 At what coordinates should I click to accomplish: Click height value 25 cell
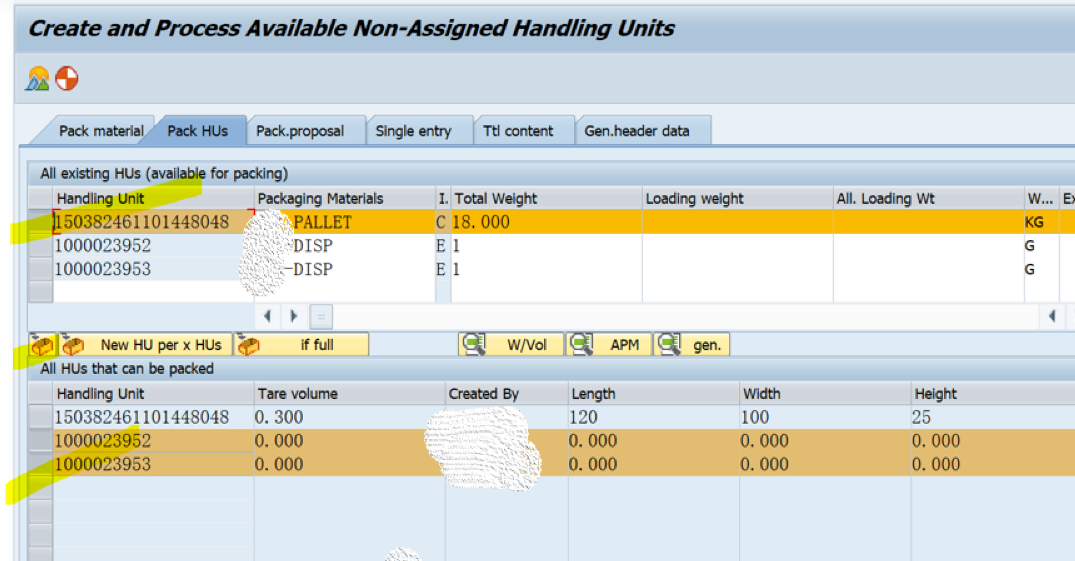(993, 417)
